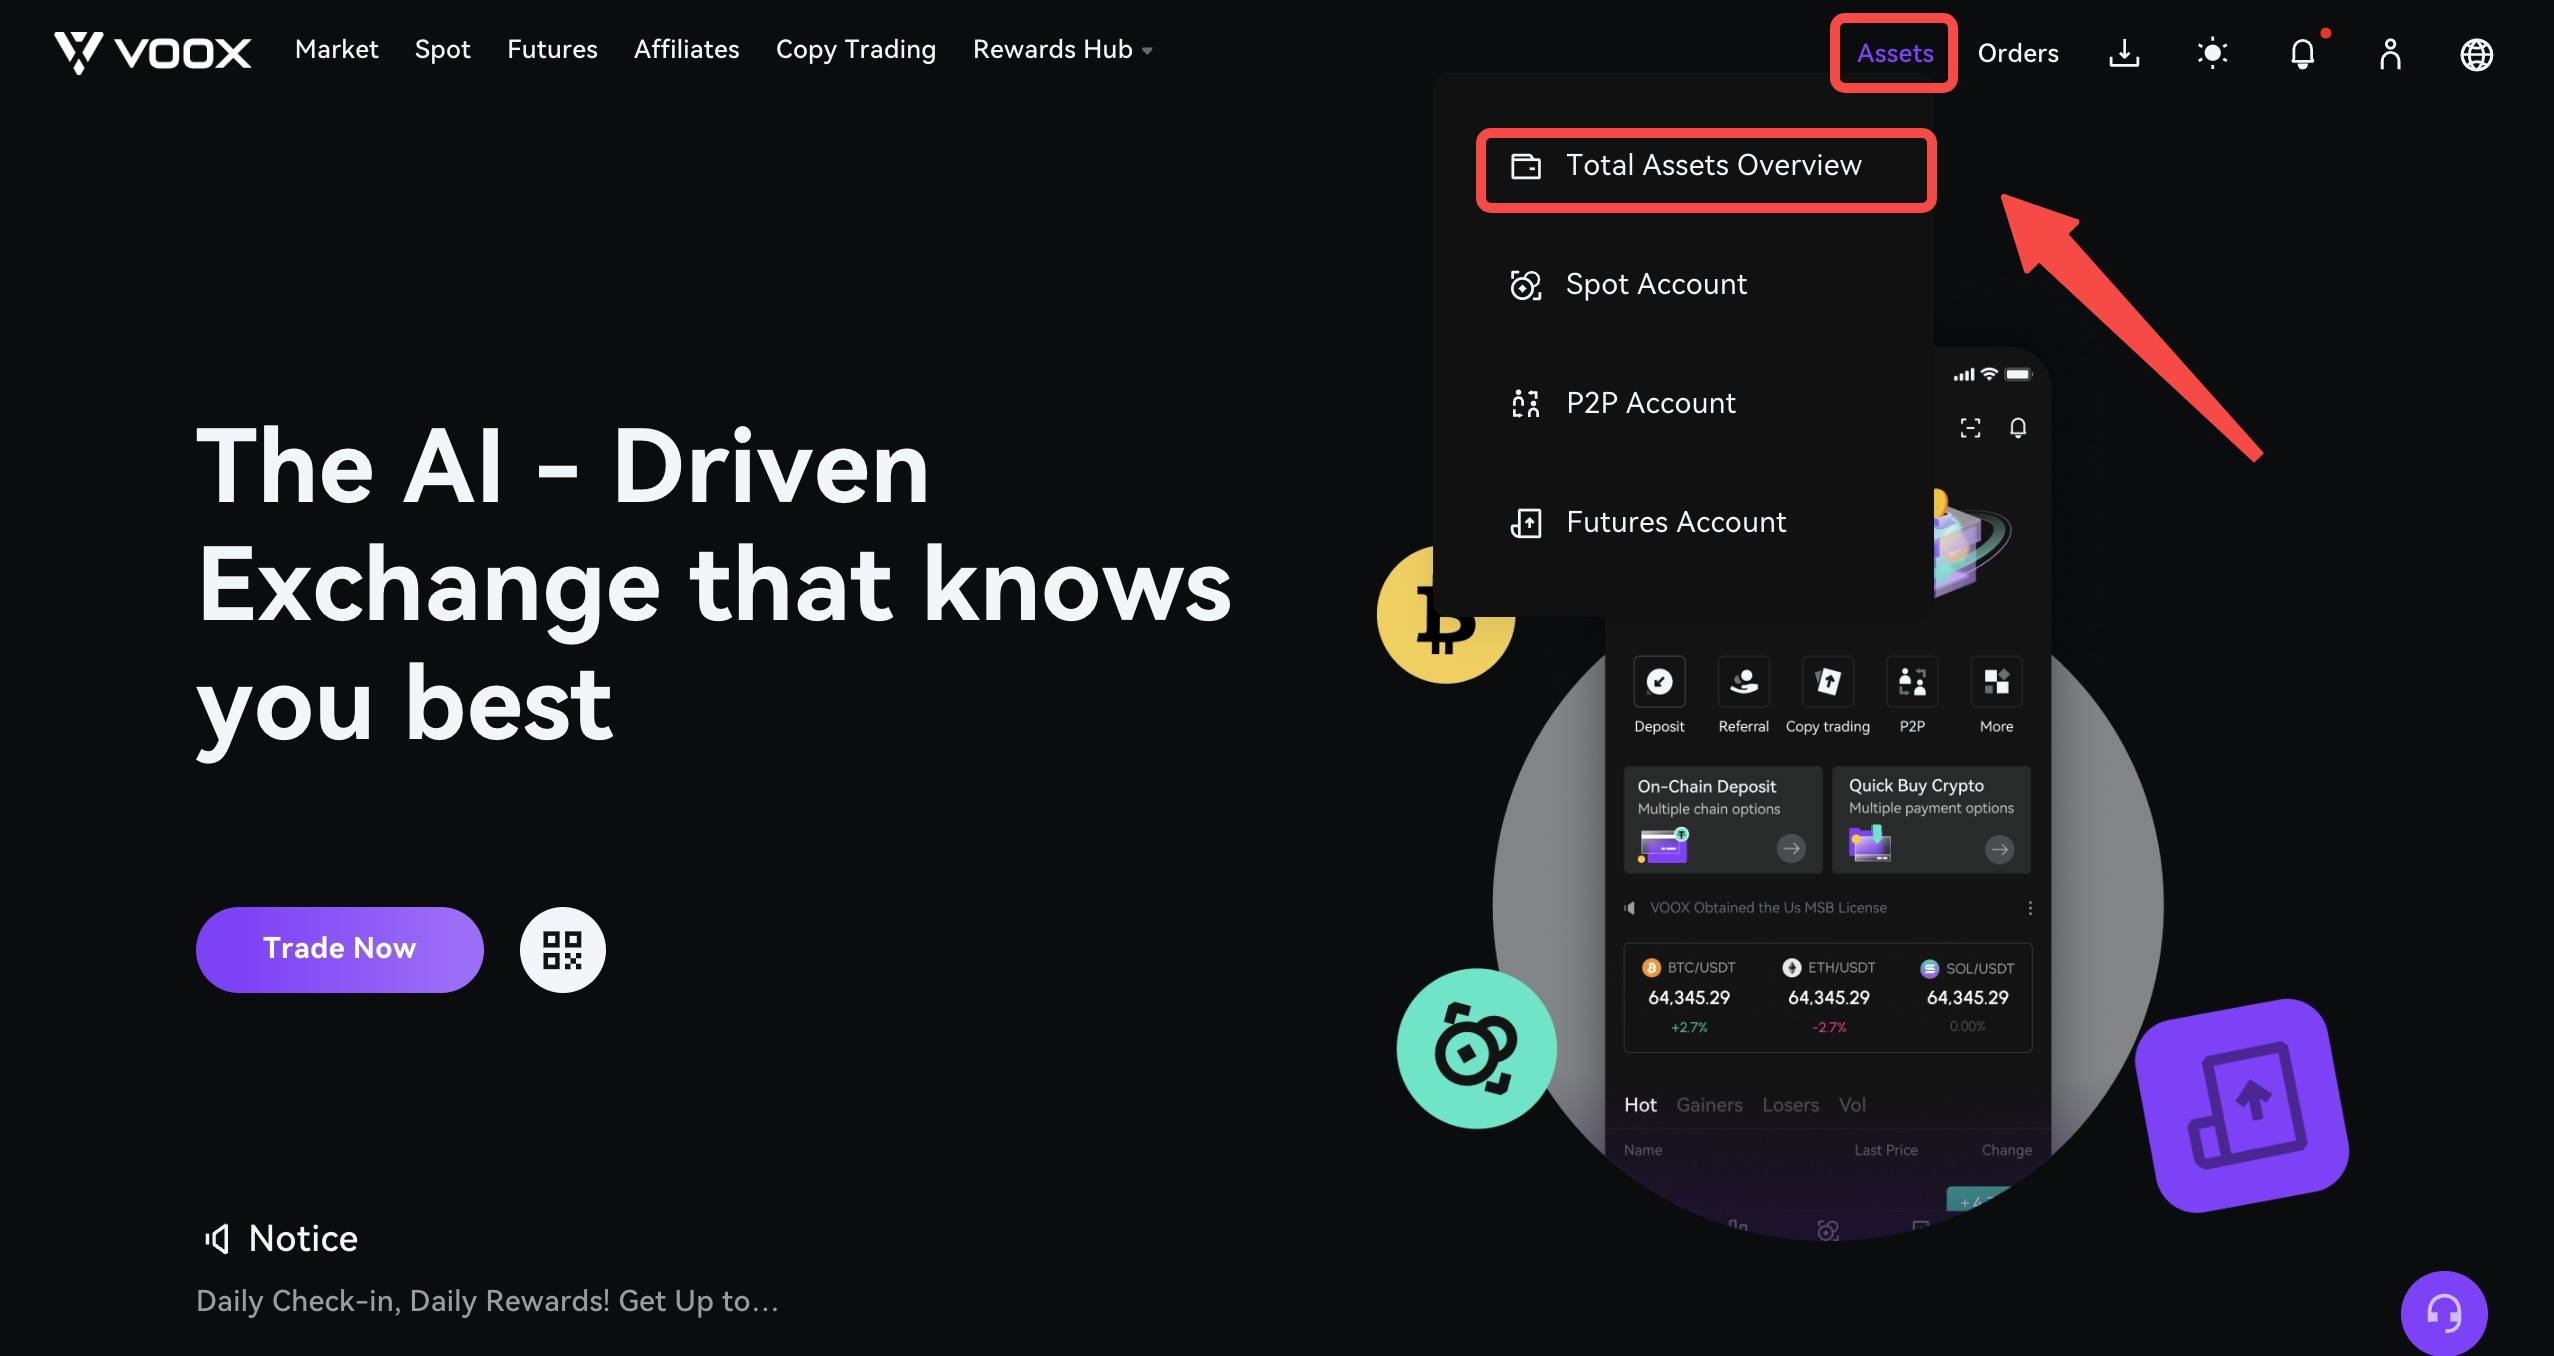Click the green spot coin badge
This screenshot has width=2554, height=1356.
(x=1476, y=1048)
